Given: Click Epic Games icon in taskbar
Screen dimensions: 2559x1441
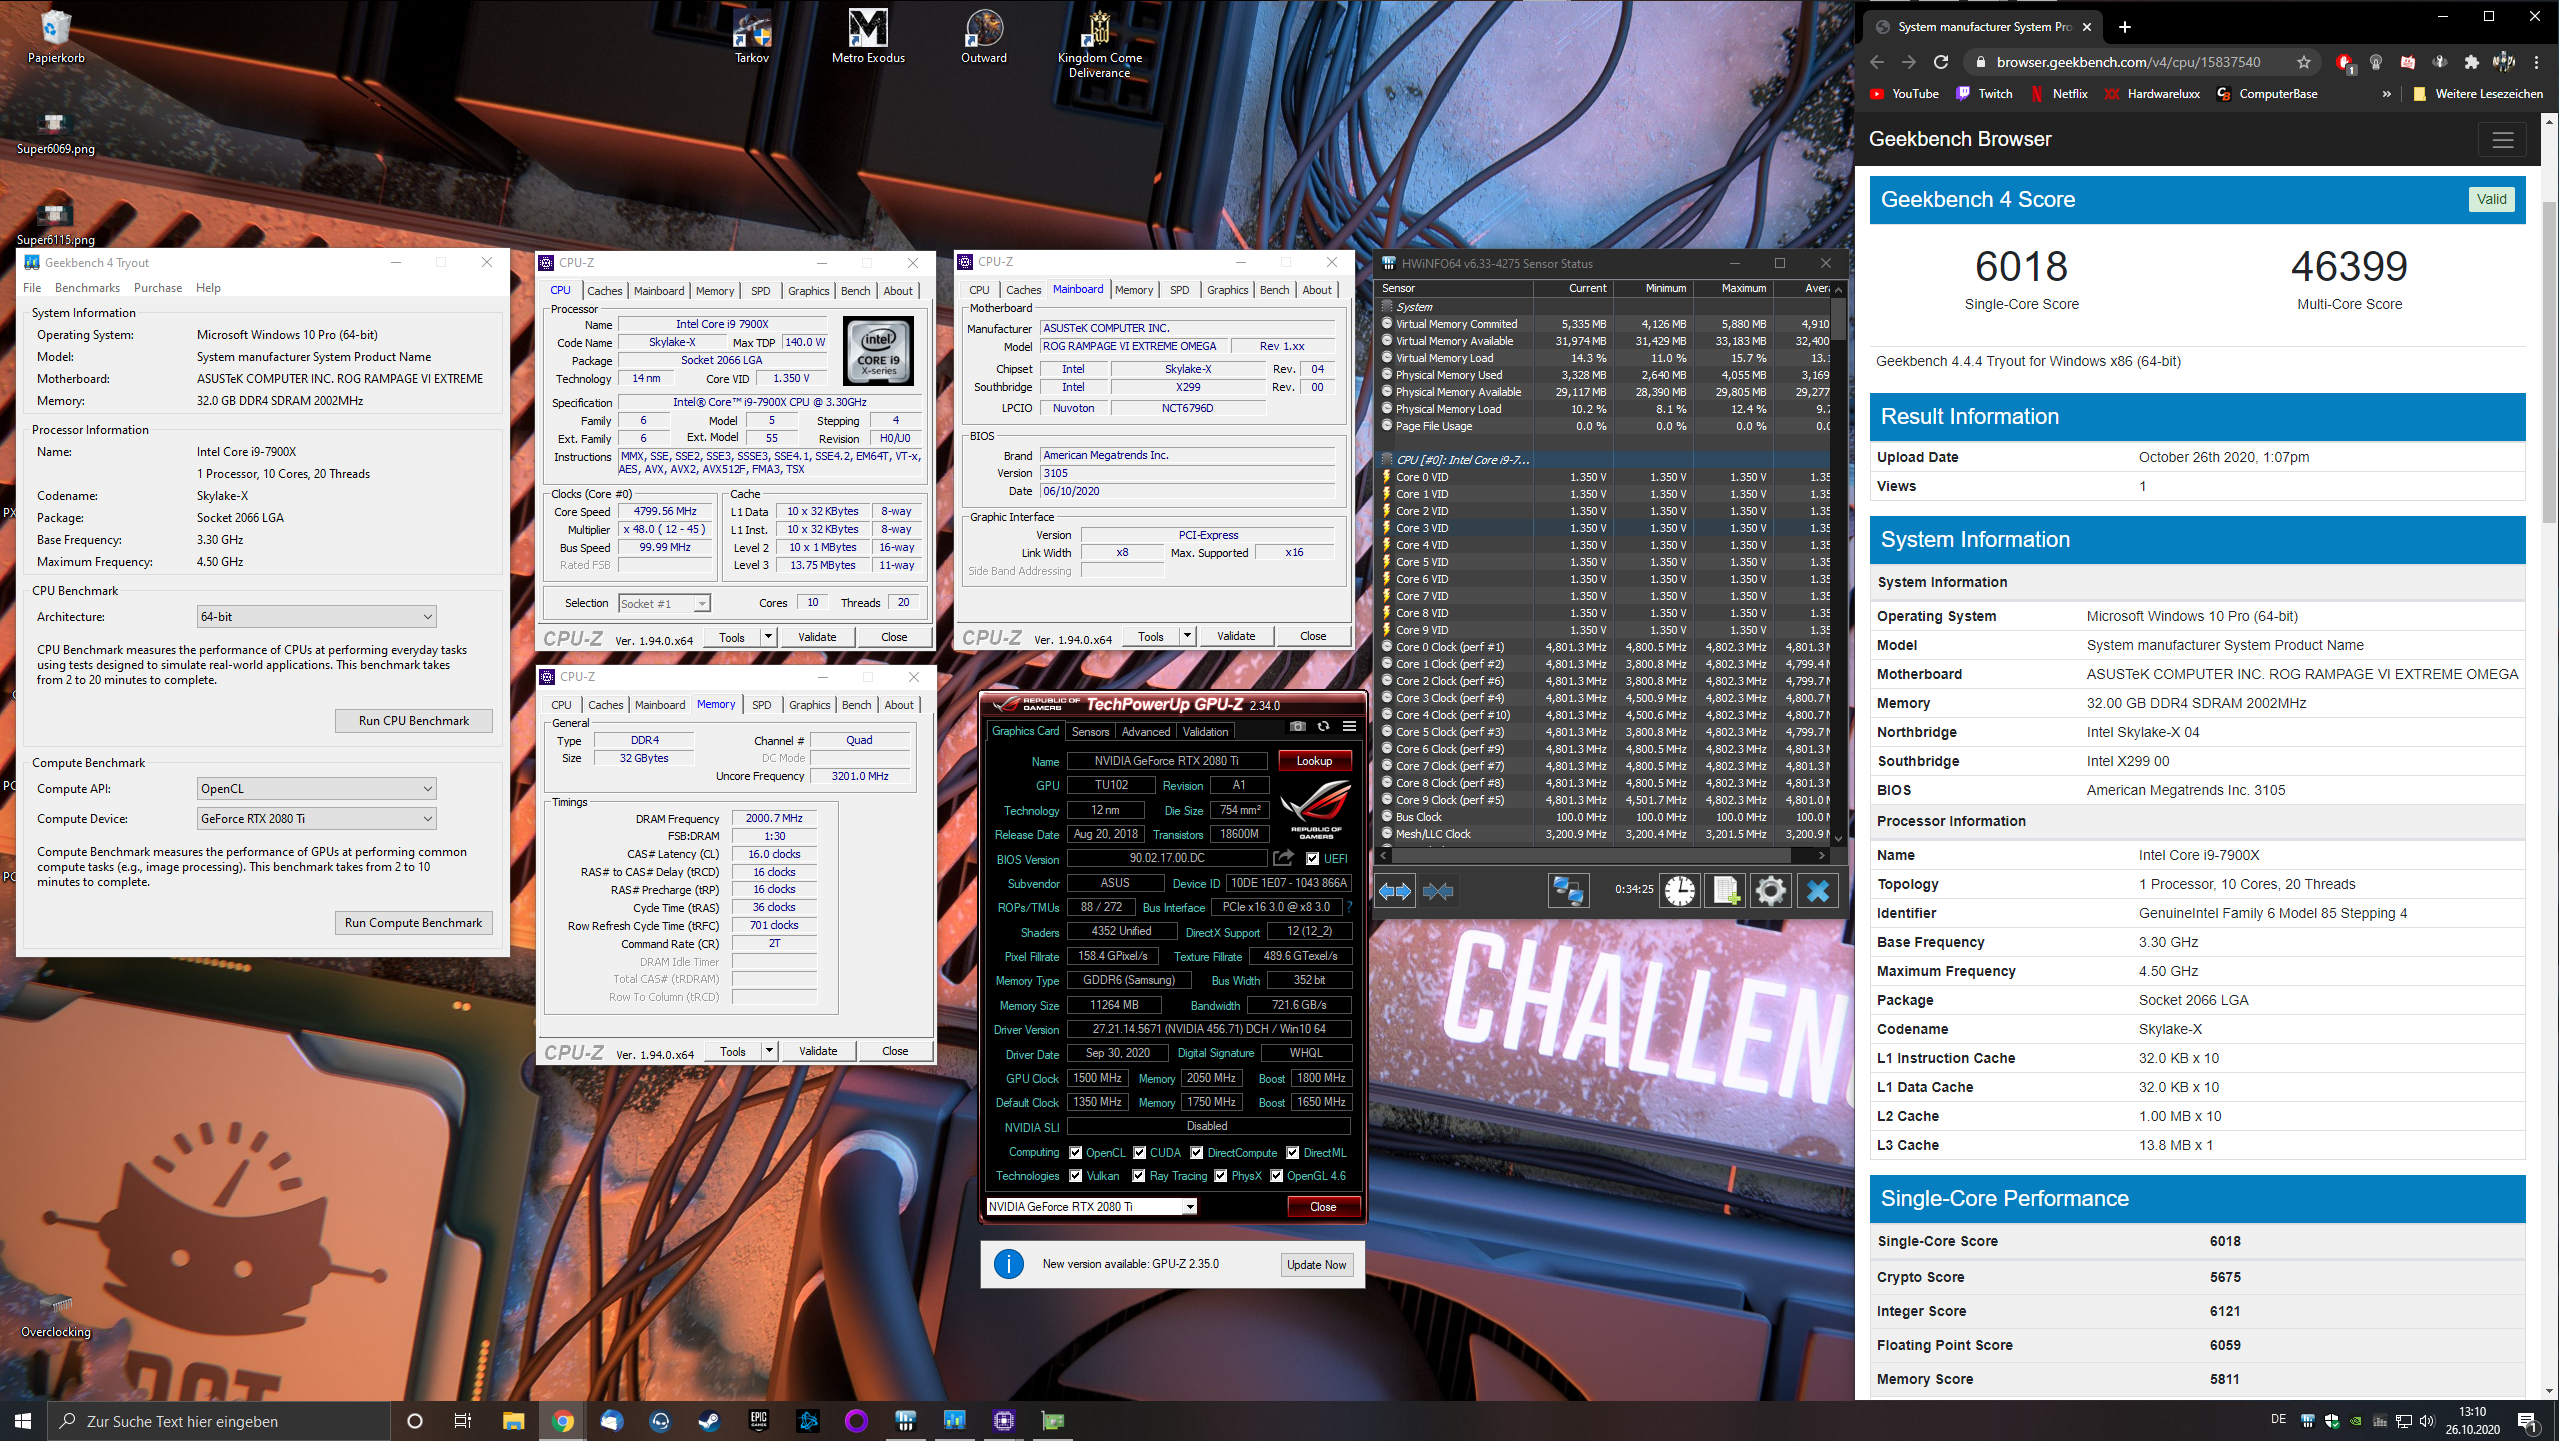Looking at the screenshot, I should 758,1420.
